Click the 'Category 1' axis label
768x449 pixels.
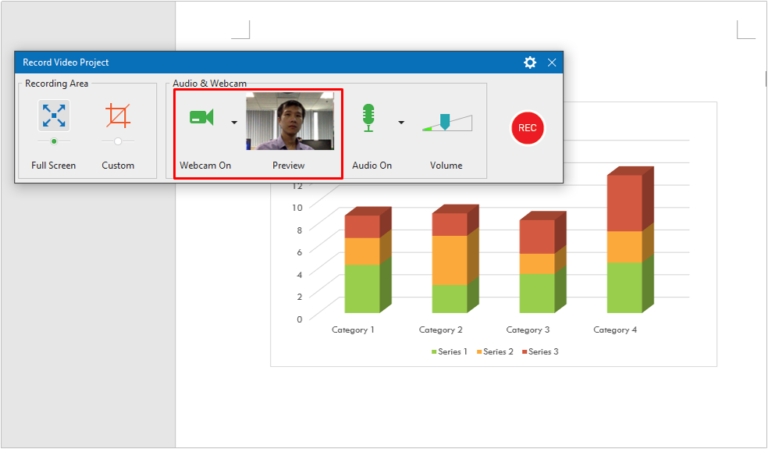point(353,330)
